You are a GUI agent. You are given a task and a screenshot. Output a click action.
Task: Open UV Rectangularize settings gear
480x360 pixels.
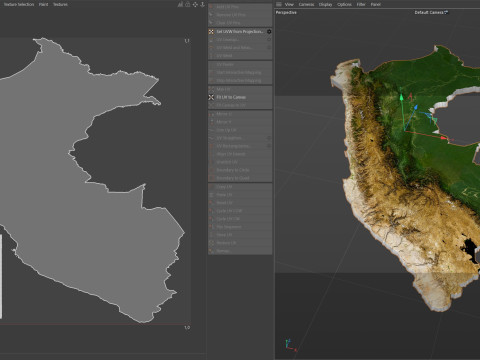pyautogui.click(x=269, y=146)
